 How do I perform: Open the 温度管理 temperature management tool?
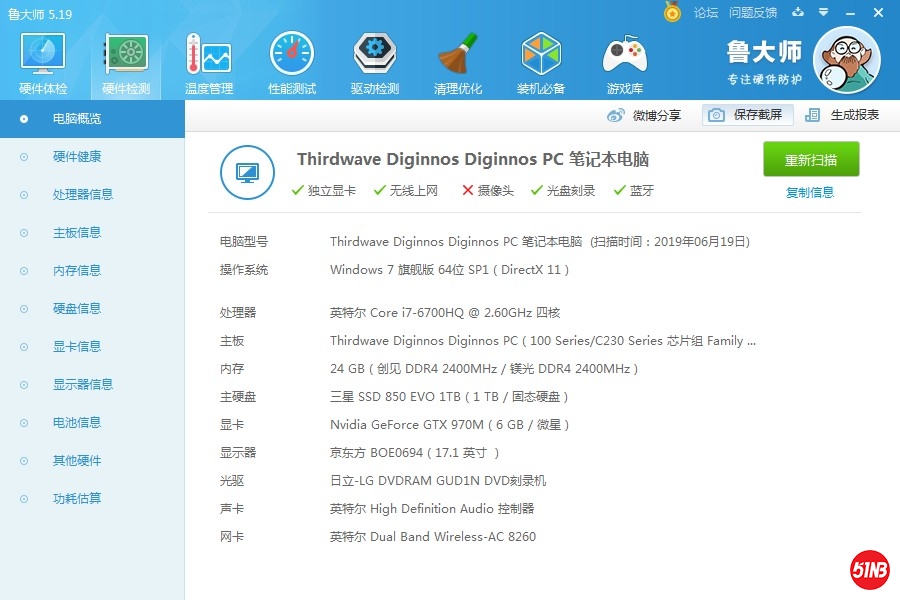[x=207, y=60]
